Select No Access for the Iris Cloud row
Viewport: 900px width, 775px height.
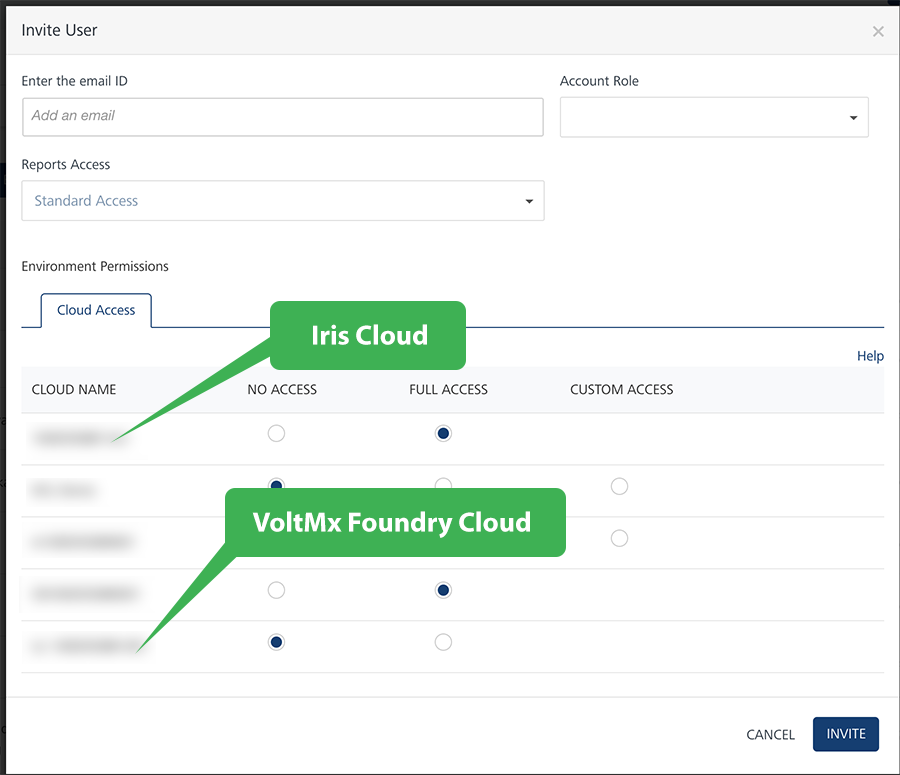point(277,433)
